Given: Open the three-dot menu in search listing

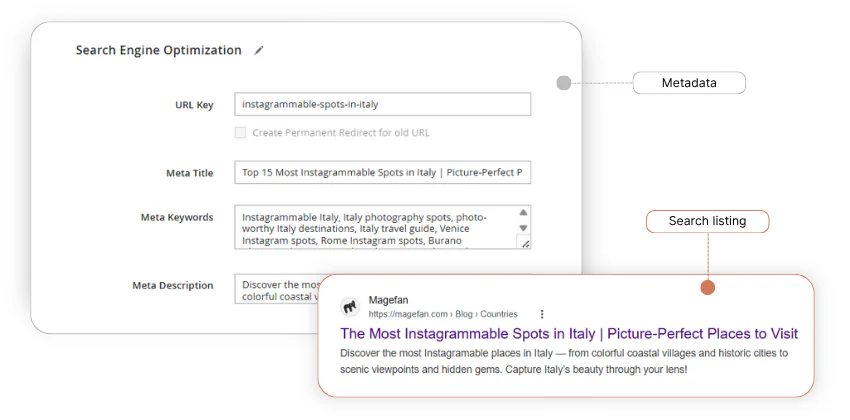Looking at the screenshot, I should click(542, 313).
